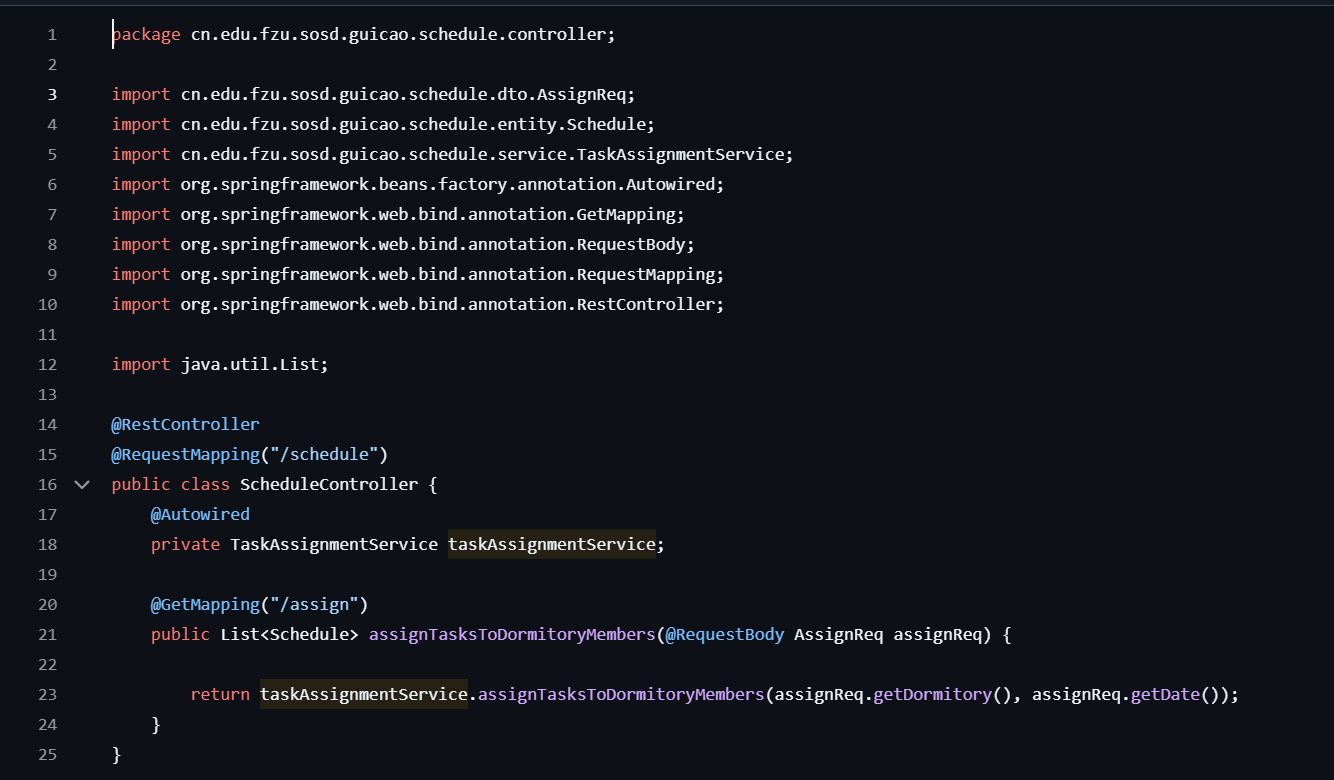Select line number 1
Image resolution: width=1334 pixels, height=780 pixels.
click(52, 34)
